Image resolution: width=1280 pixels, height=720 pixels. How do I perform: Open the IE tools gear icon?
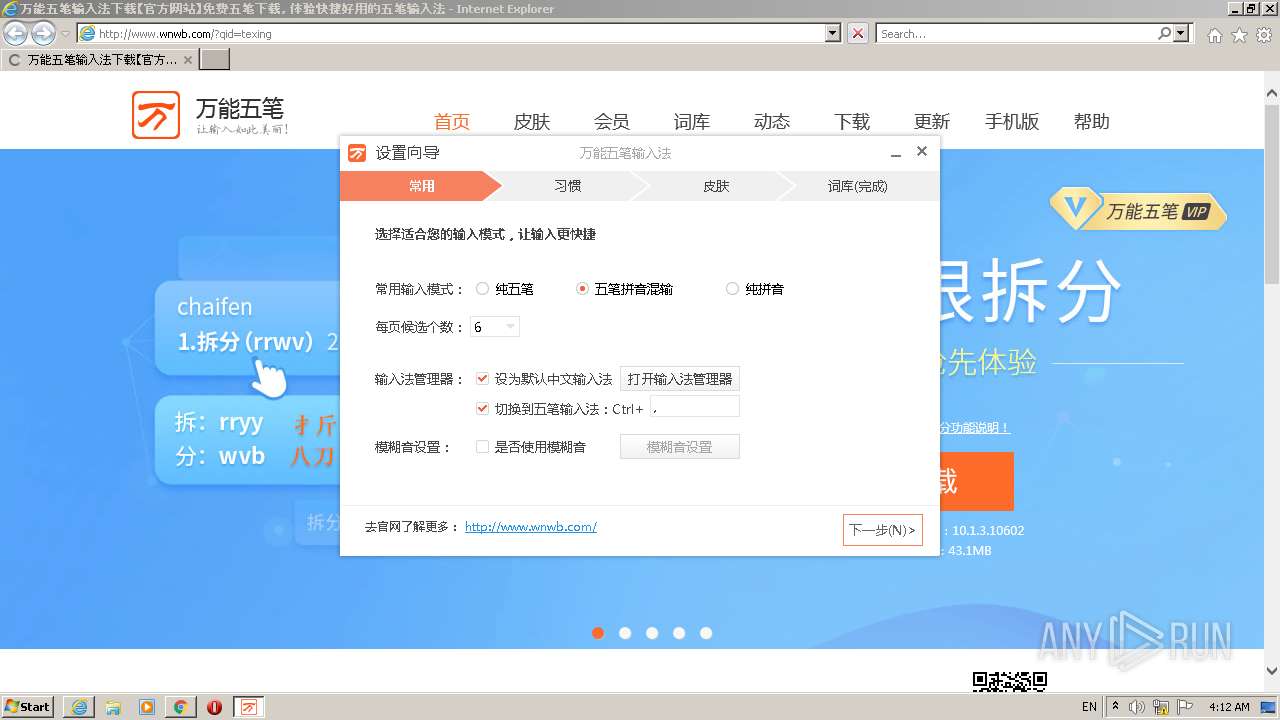point(1264,35)
